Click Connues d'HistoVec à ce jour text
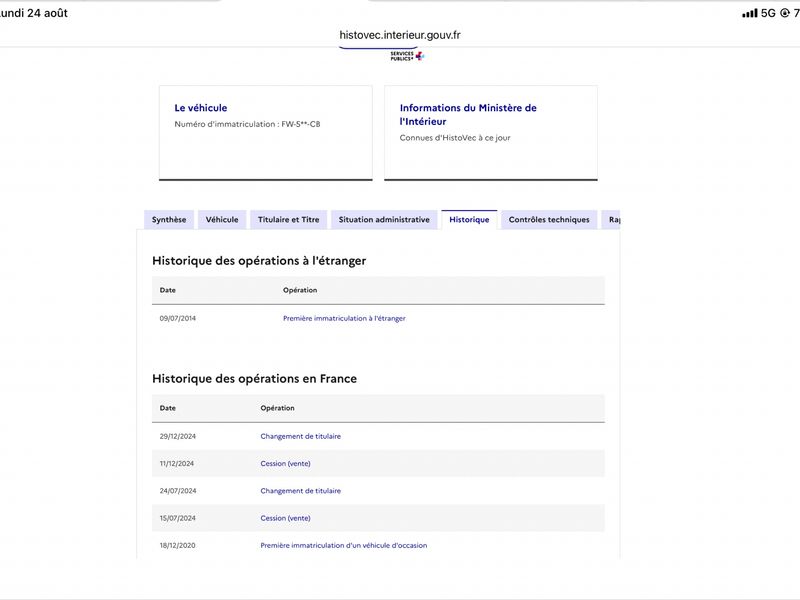Screen dimensions: 800x600 pyautogui.click(x=455, y=138)
